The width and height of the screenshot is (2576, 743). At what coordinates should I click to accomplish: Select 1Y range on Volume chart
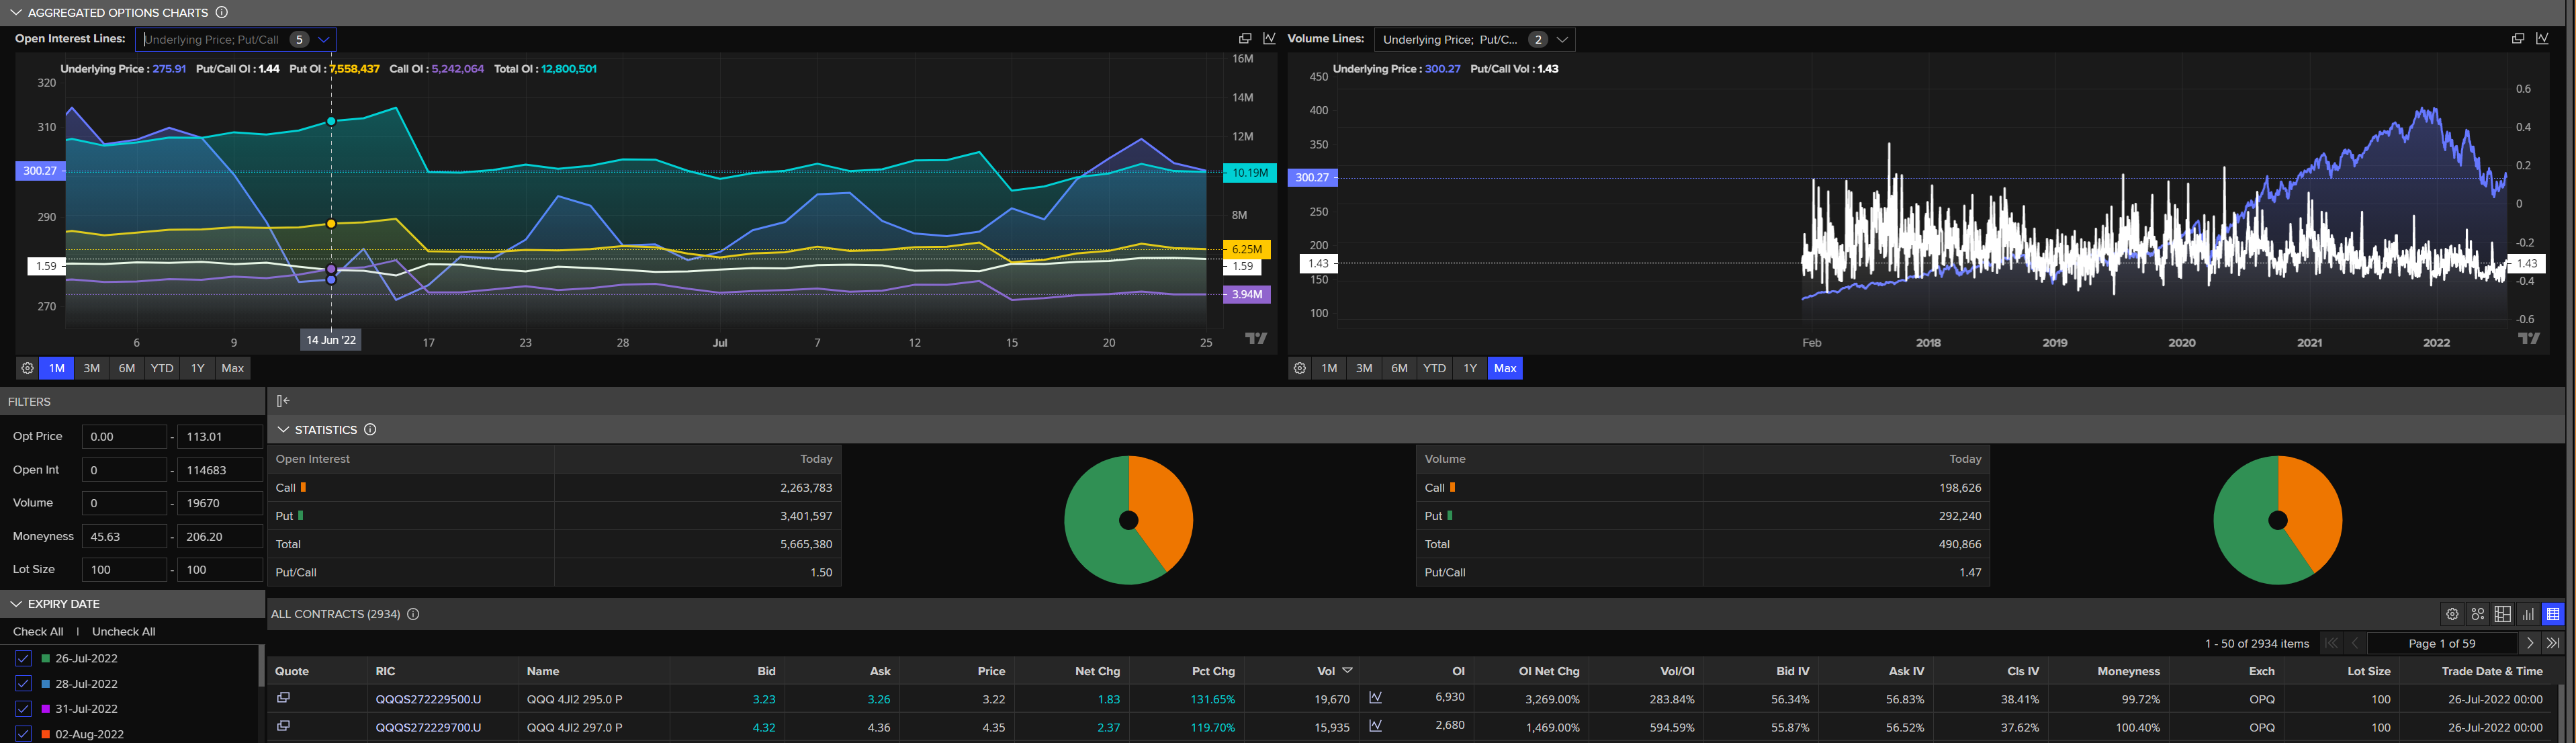coord(1469,368)
